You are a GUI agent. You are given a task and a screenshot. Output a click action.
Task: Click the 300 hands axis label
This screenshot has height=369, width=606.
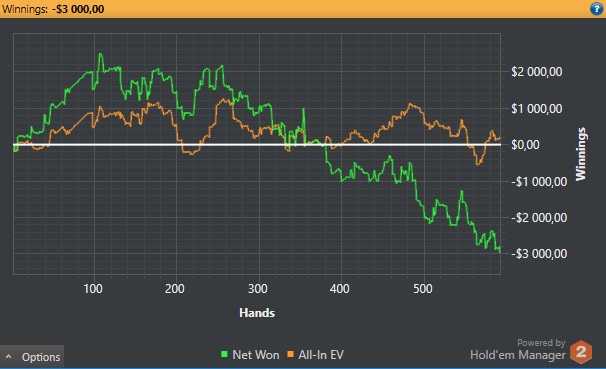[258, 289]
